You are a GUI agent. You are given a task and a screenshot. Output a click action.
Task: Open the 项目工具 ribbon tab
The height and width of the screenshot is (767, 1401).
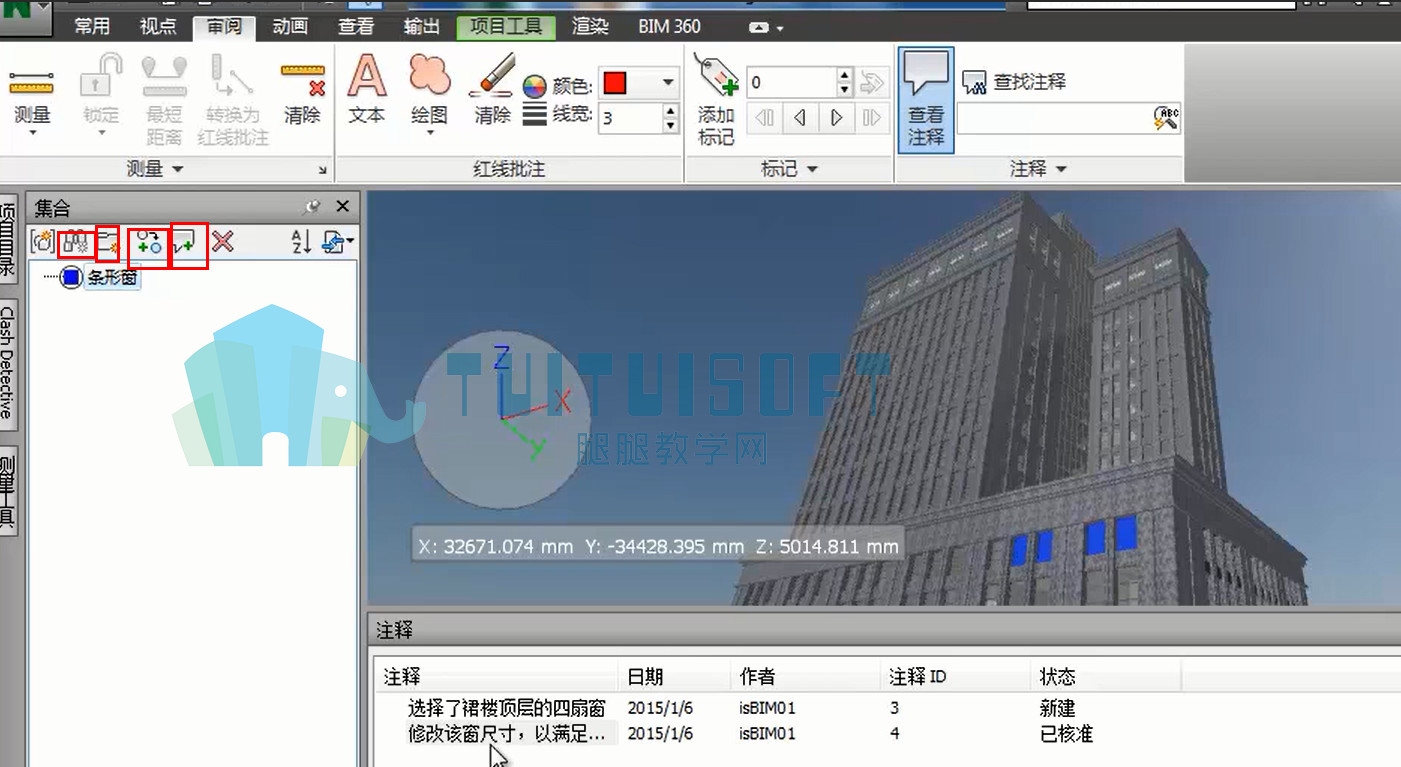506,27
